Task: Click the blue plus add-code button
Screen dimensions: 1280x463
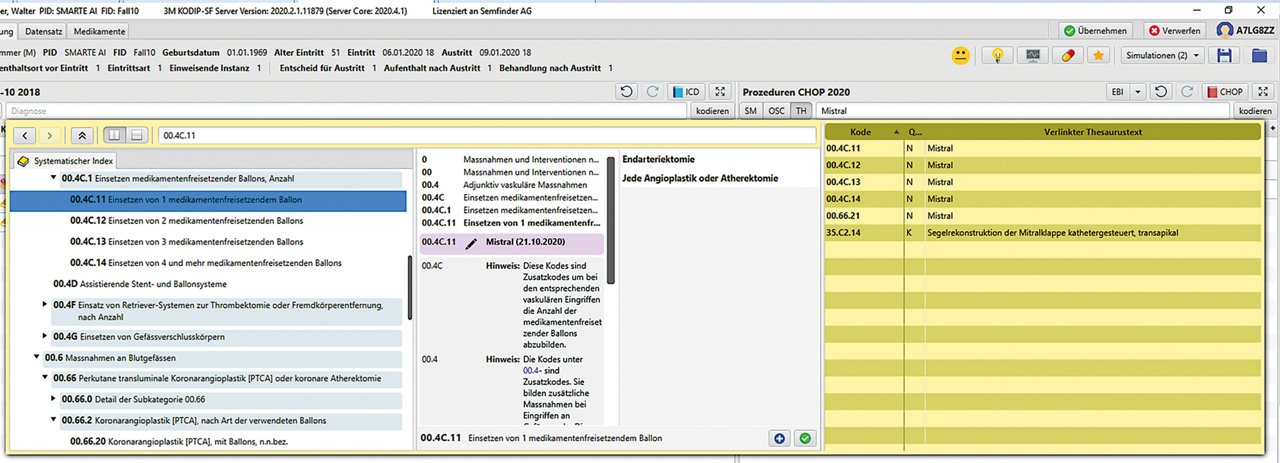Action: pyautogui.click(x=779, y=438)
